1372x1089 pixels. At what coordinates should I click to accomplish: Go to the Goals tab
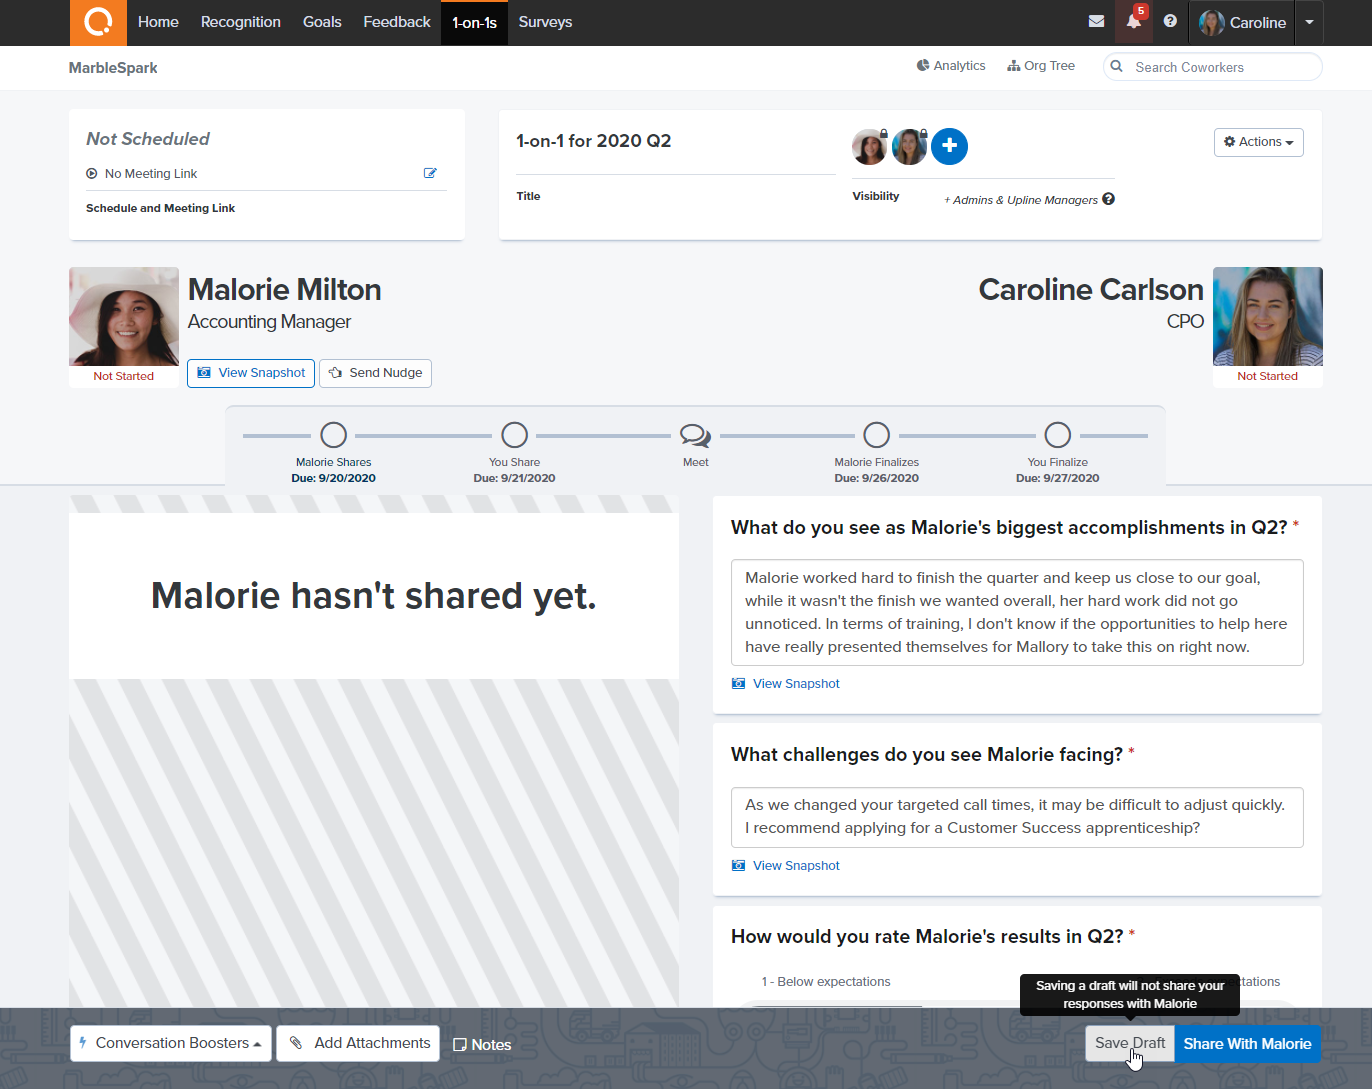coord(322,22)
